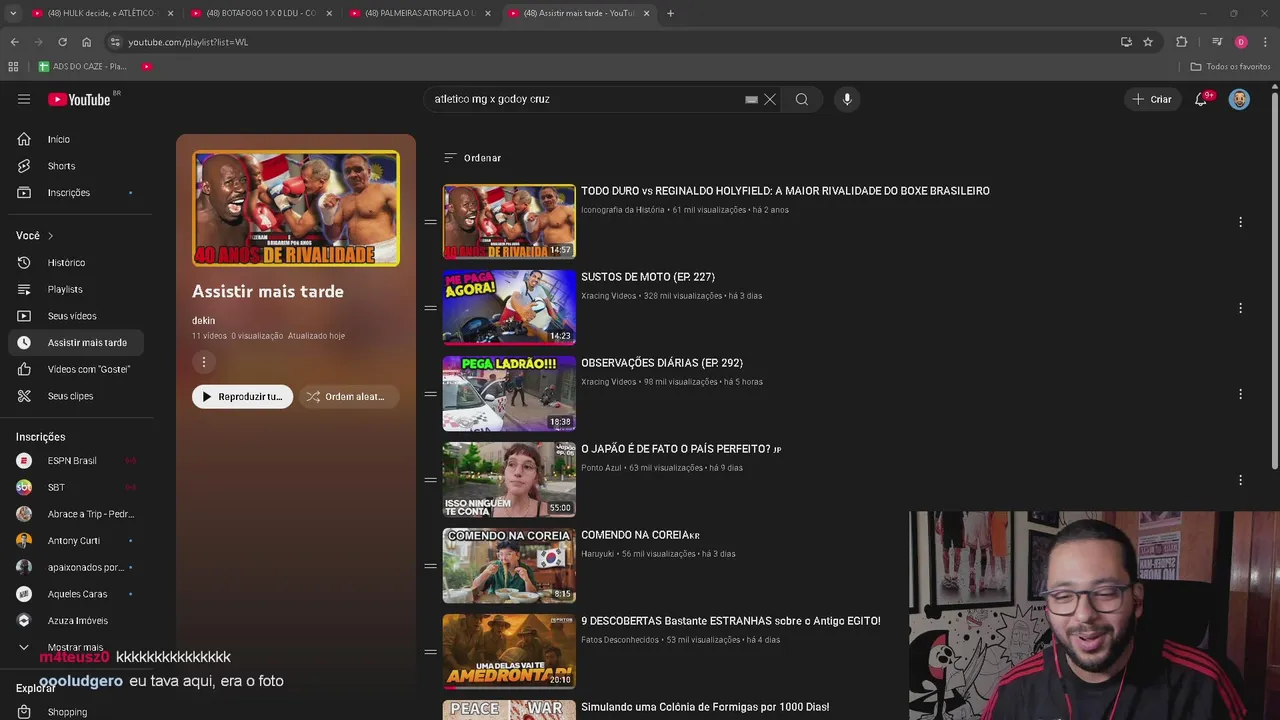Open options for TODO DURO vs REGINALDO video
This screenshot has height=720, width=1280.
coord(1240,222)
